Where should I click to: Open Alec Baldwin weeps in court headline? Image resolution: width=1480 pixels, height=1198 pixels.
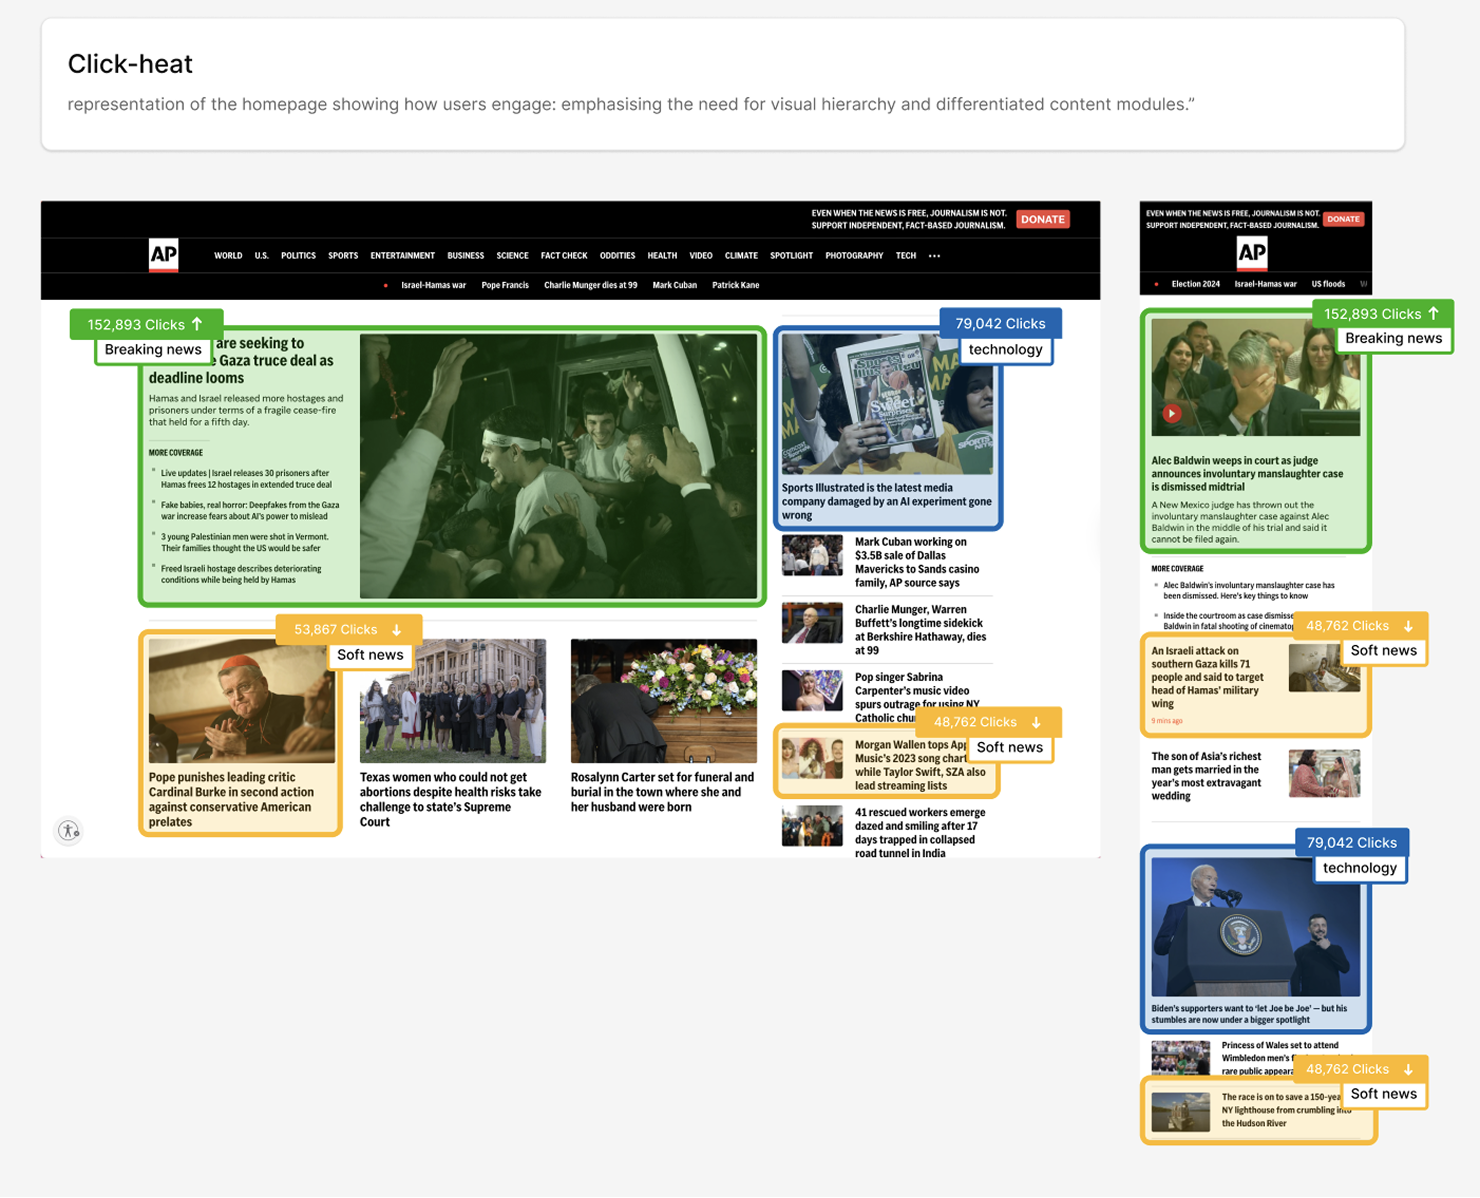tap(1247, 474)
